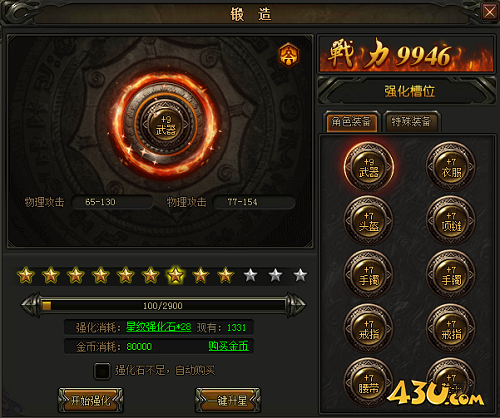Click the first grey unlit star
The height and width of the screenshot is (418, 500).
point(250,275)
